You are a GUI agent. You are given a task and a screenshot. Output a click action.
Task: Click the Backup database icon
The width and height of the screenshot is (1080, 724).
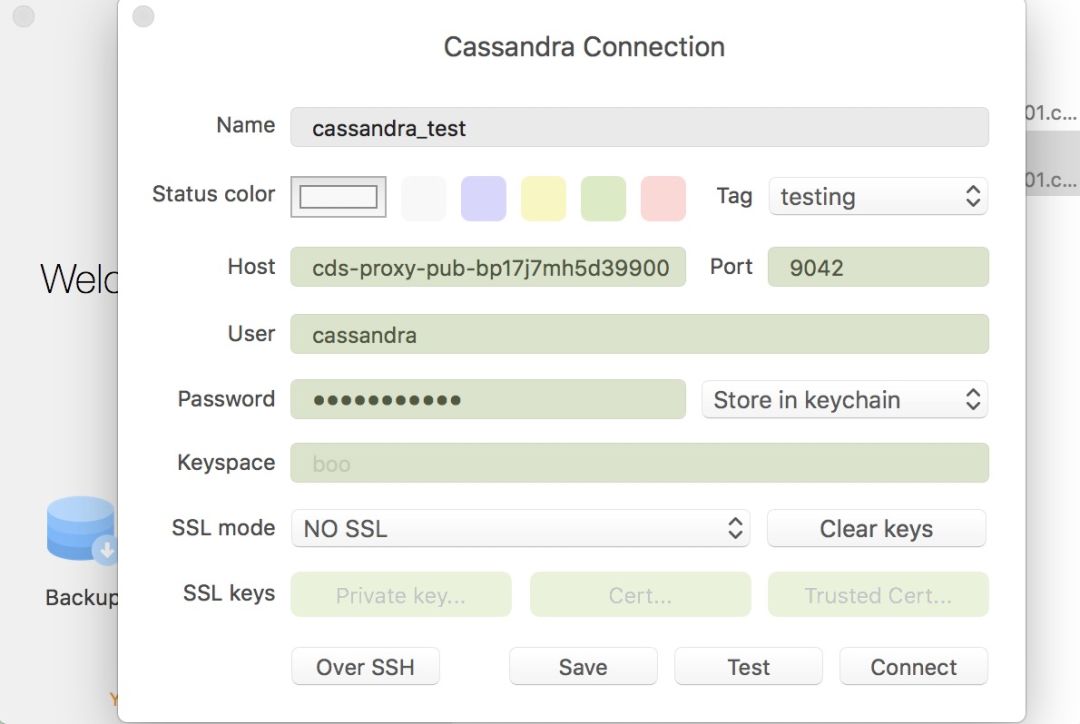coord(82,531)
